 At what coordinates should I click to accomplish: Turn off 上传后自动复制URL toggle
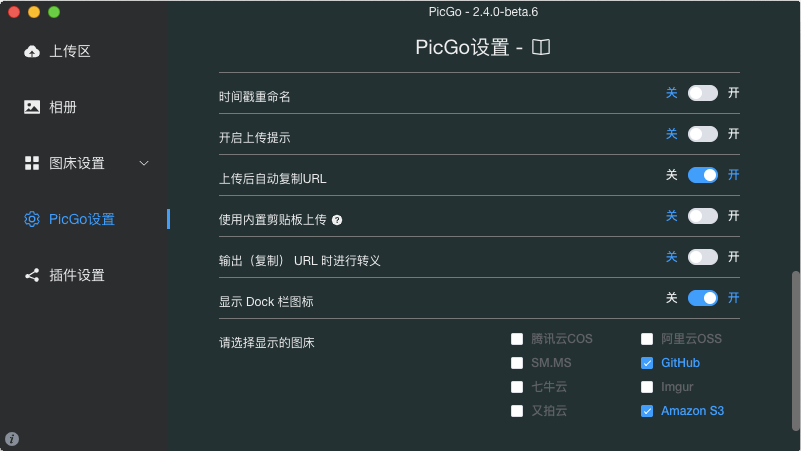(x=702, y=175)
